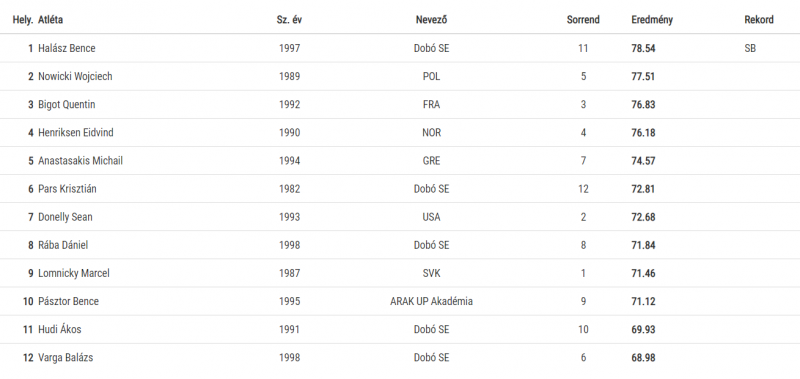This screenshot has width=800, height=379.
Task: Open athlete Halász Bence
Action: pyautogui.click(x=67, y=48)
